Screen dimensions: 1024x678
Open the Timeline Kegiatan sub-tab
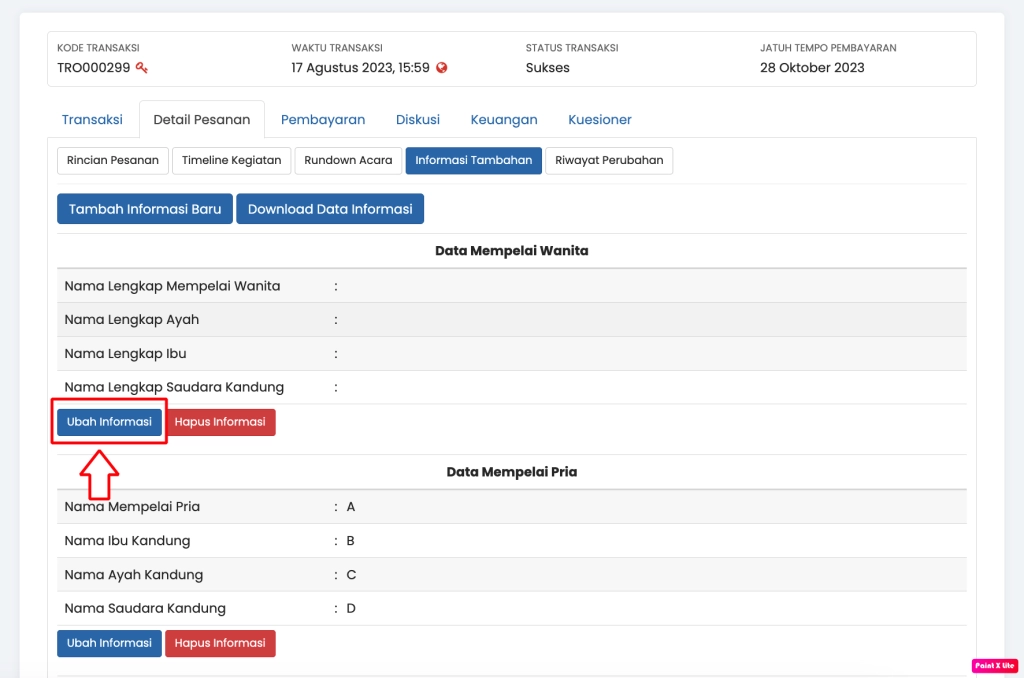click(x=232, y=160)
